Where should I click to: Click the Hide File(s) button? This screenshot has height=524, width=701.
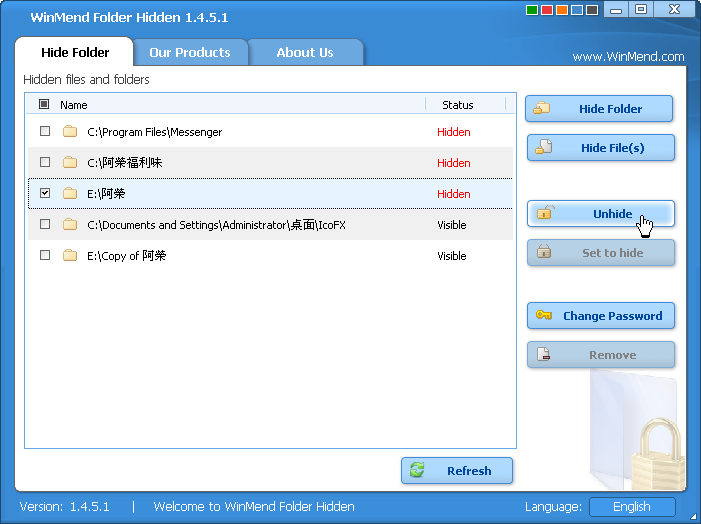(601, 148)
